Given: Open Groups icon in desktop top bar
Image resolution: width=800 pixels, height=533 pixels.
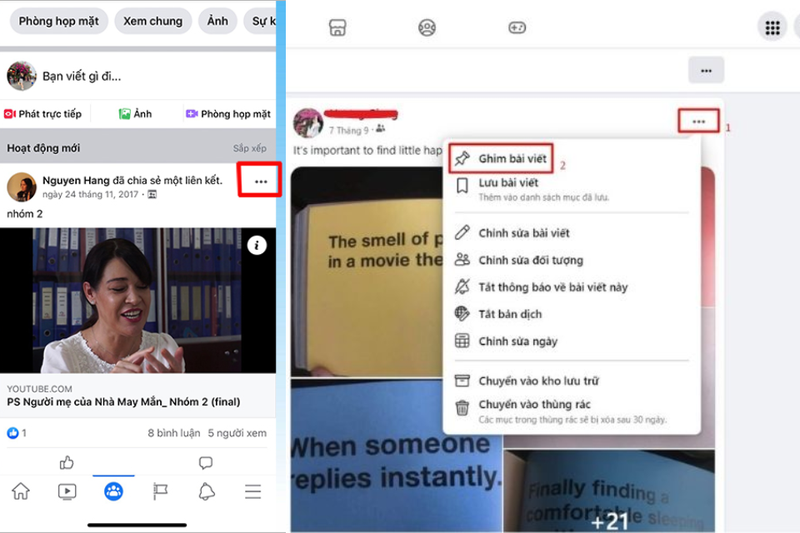Looking at the screenshot, I should pos(427,28).
